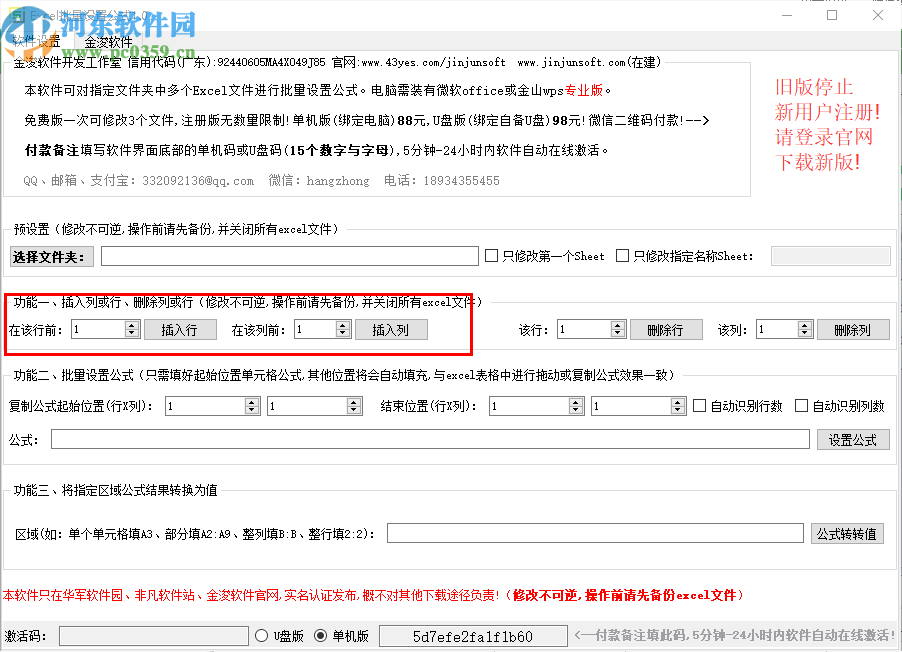Open the 金浚软件 menu
The height and width of the screenshot is (652, 902).
(111, 41)
